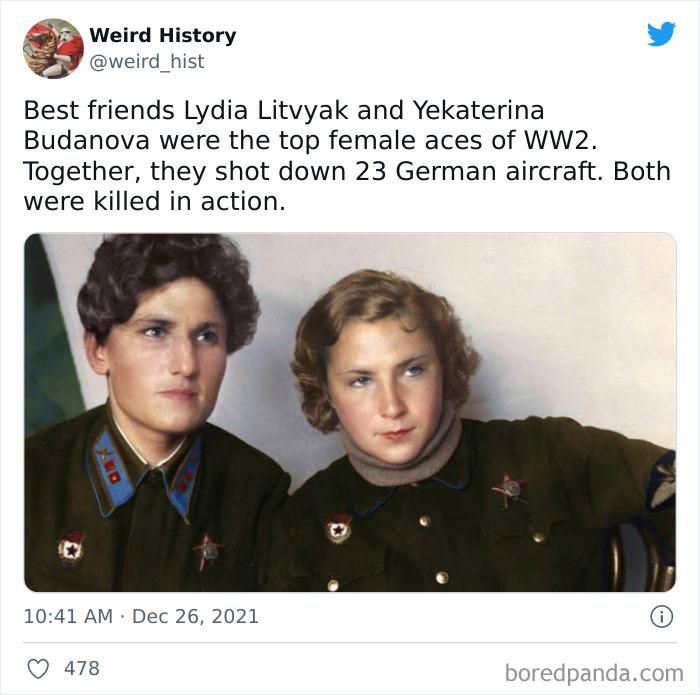Open the @weird_hist handle link
The width and height of the screenshot is (700, 695).
click(147, 62)
